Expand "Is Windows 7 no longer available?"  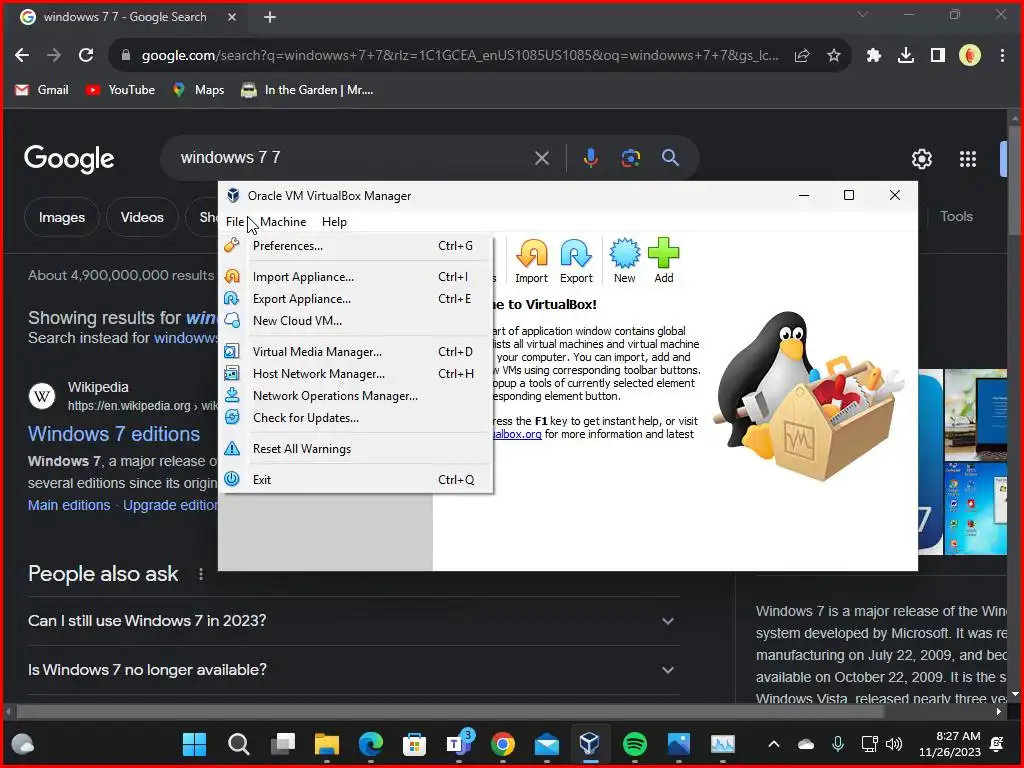tap(353, 670)
